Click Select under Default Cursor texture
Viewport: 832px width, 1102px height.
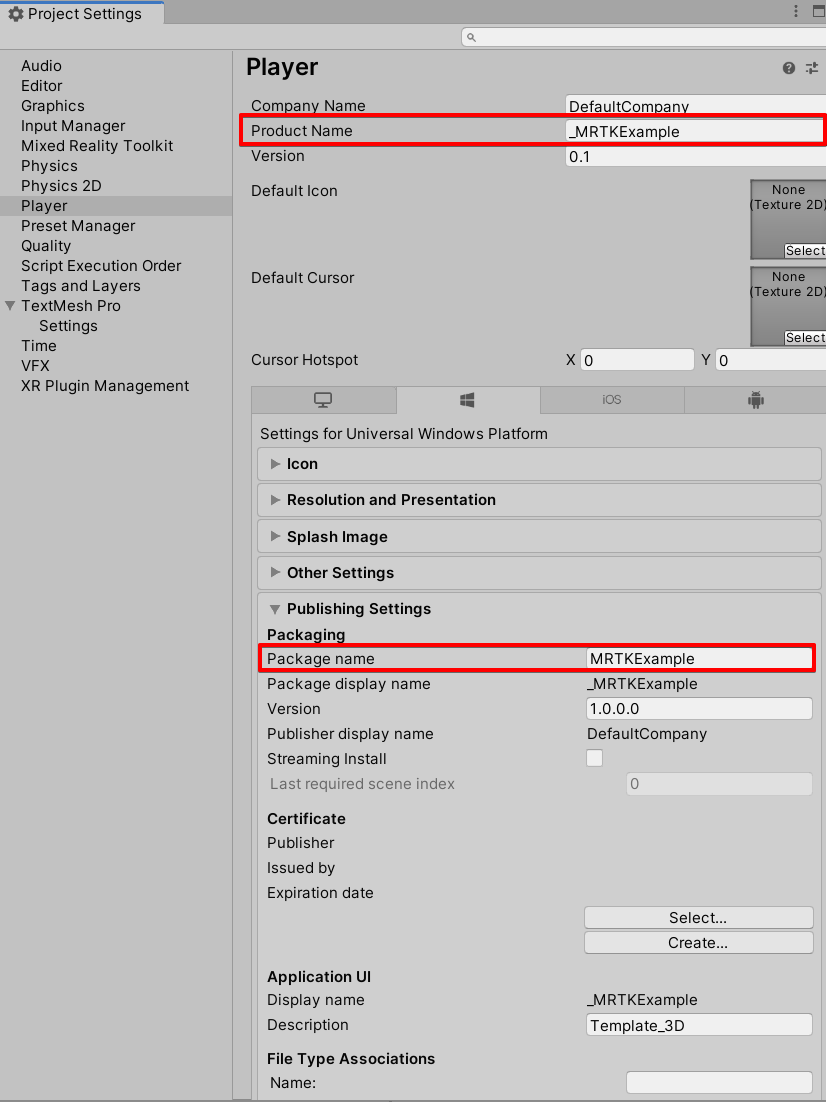tap(805, 338)
